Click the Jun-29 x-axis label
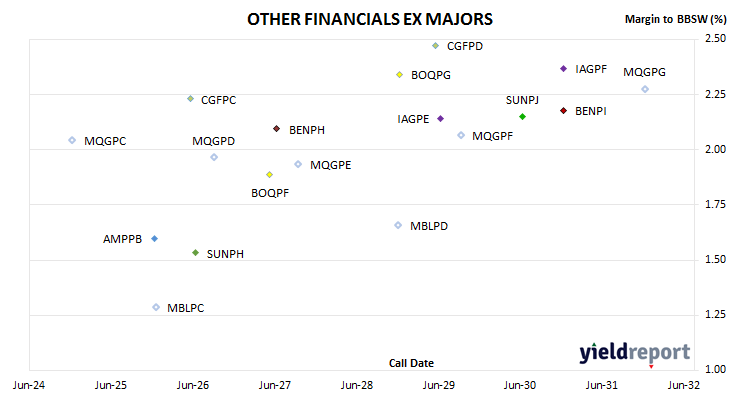This screenshot has width=730, height=399. click(439, 385)
